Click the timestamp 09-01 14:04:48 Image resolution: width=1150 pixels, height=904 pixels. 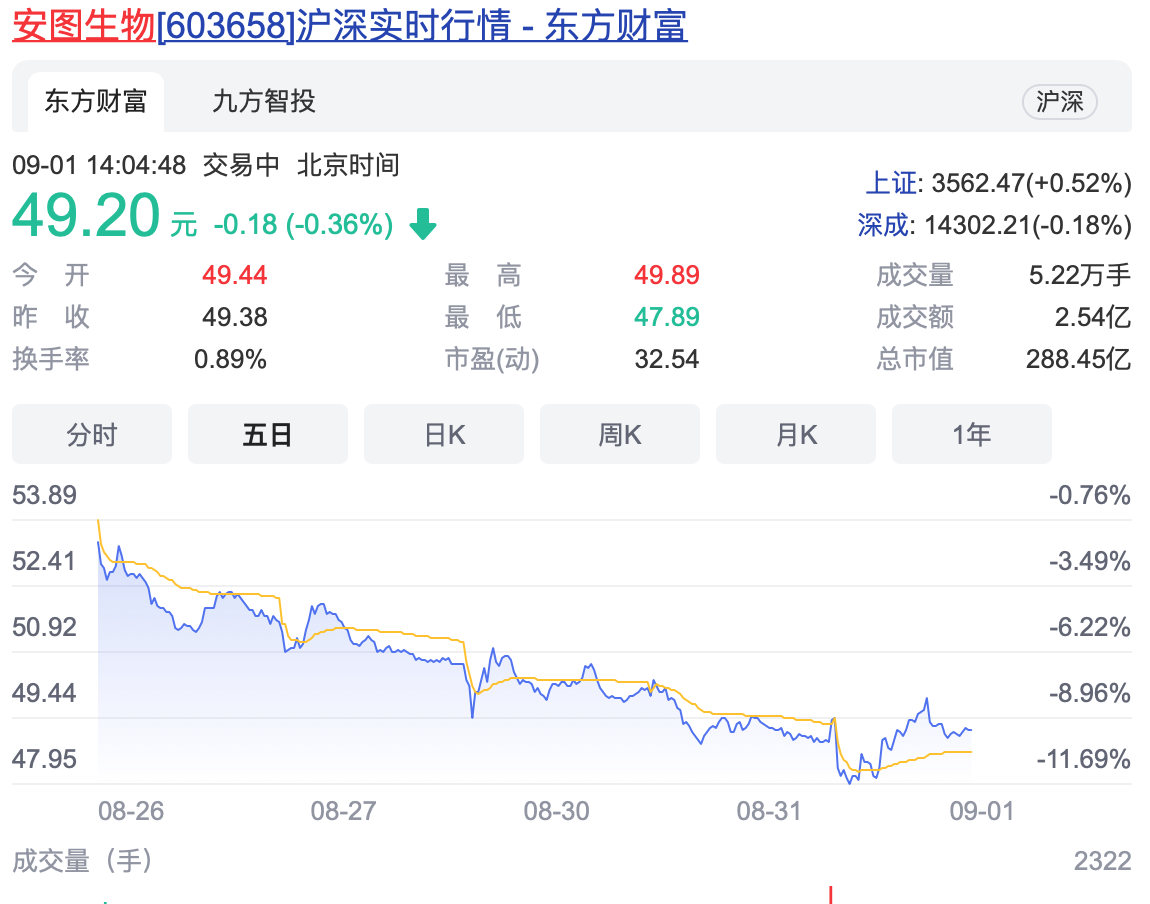coord(99,165)
